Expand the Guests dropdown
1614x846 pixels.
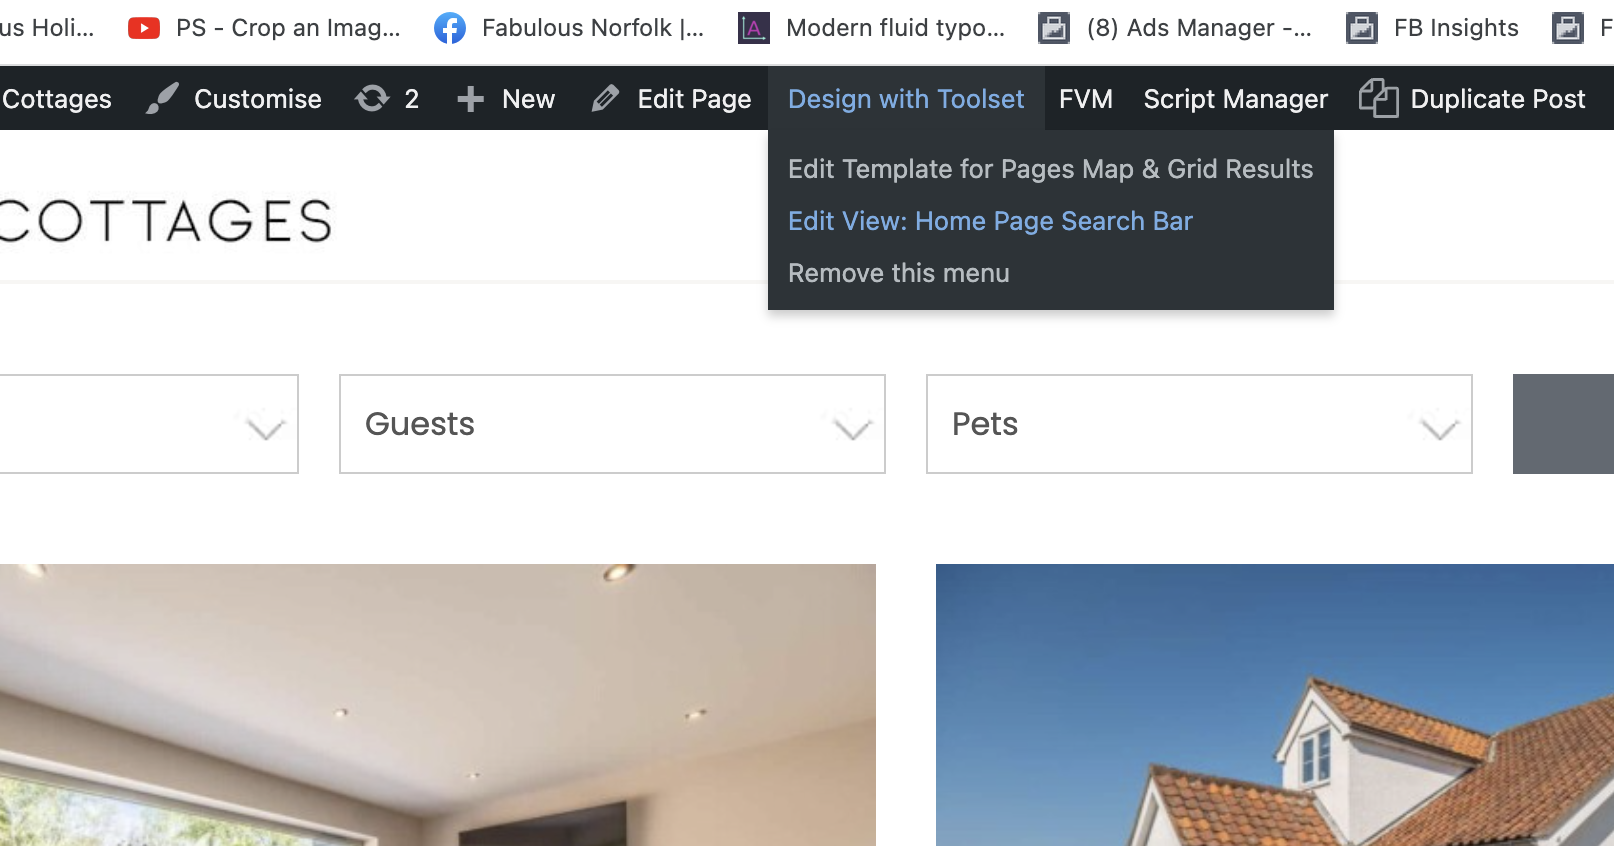(x=612, y=424)
